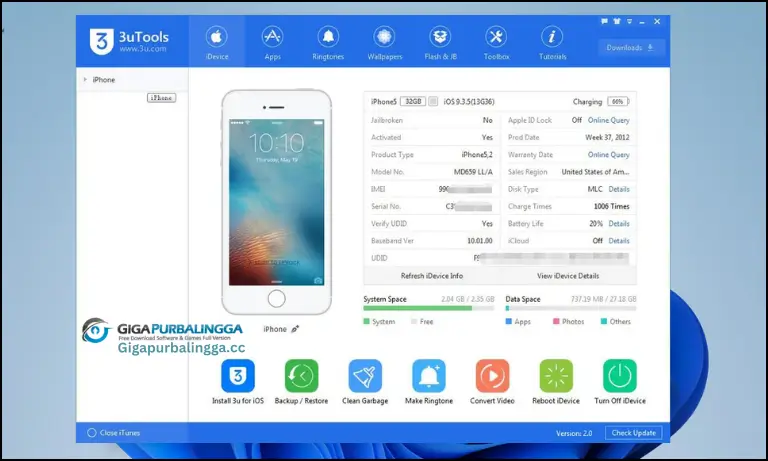Edit device name with pencil icon
768x461 pixels.
(295, 329)
